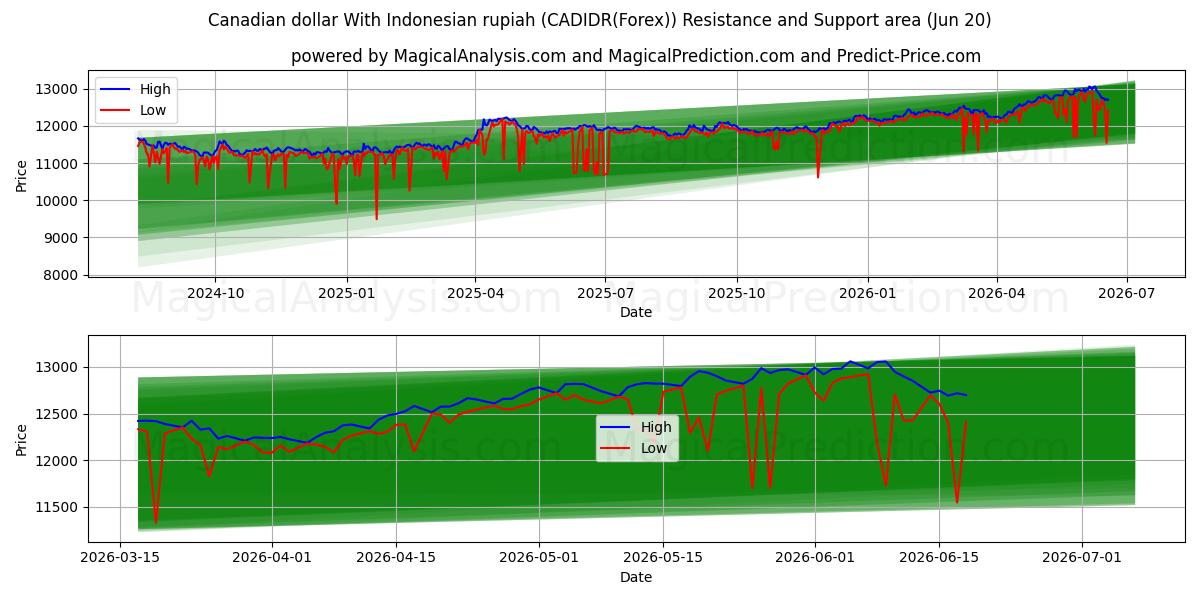Click 'High' in the bottom chart legend
Image resolution: width=1200 pixels, height=600 pixels.
[x=656, y=427]
